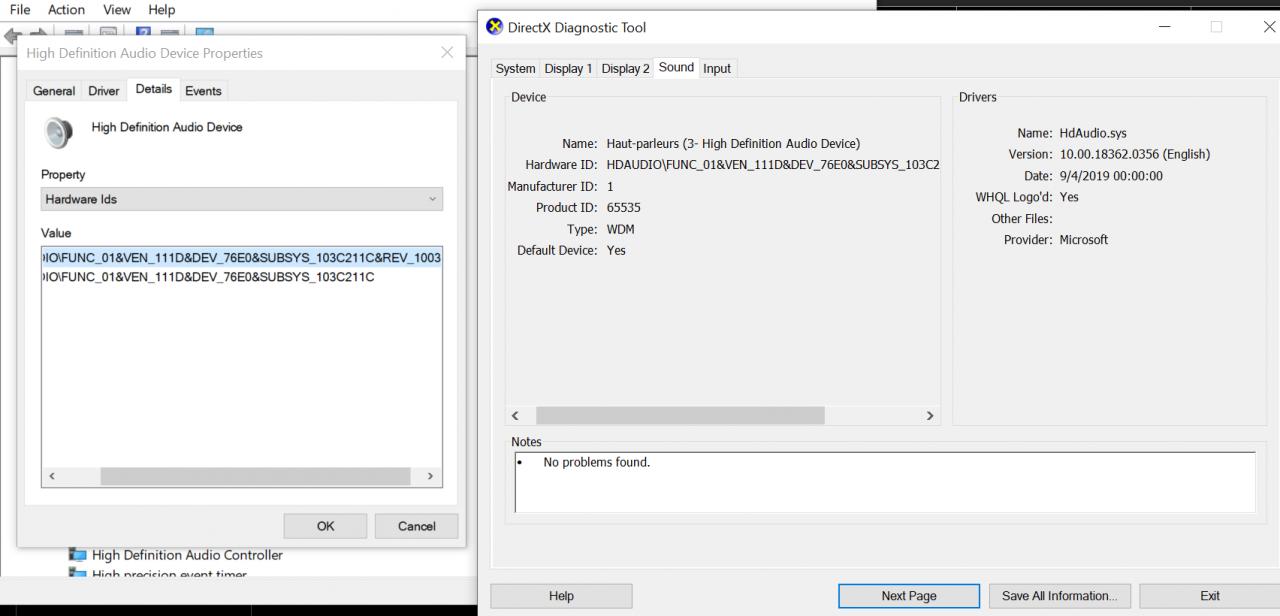Click the driver date 9/4/2019 value

point(1111,176)
